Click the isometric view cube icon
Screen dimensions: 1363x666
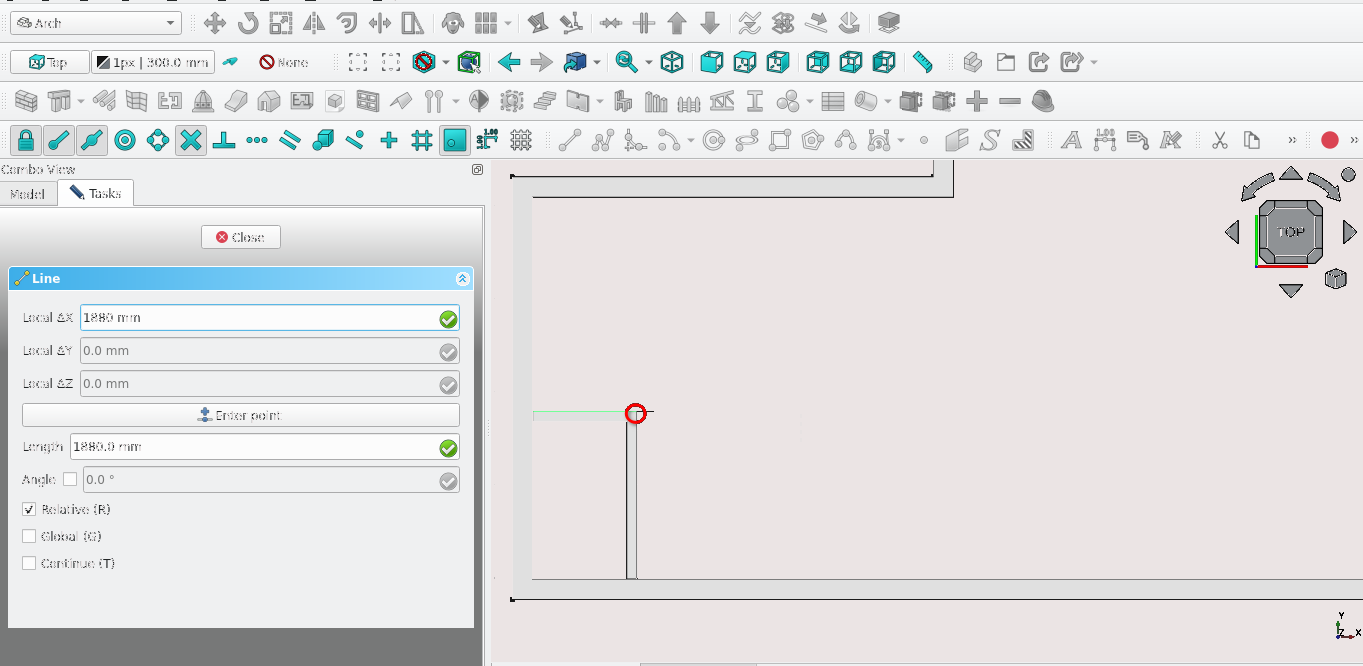(x=672, y=62)
